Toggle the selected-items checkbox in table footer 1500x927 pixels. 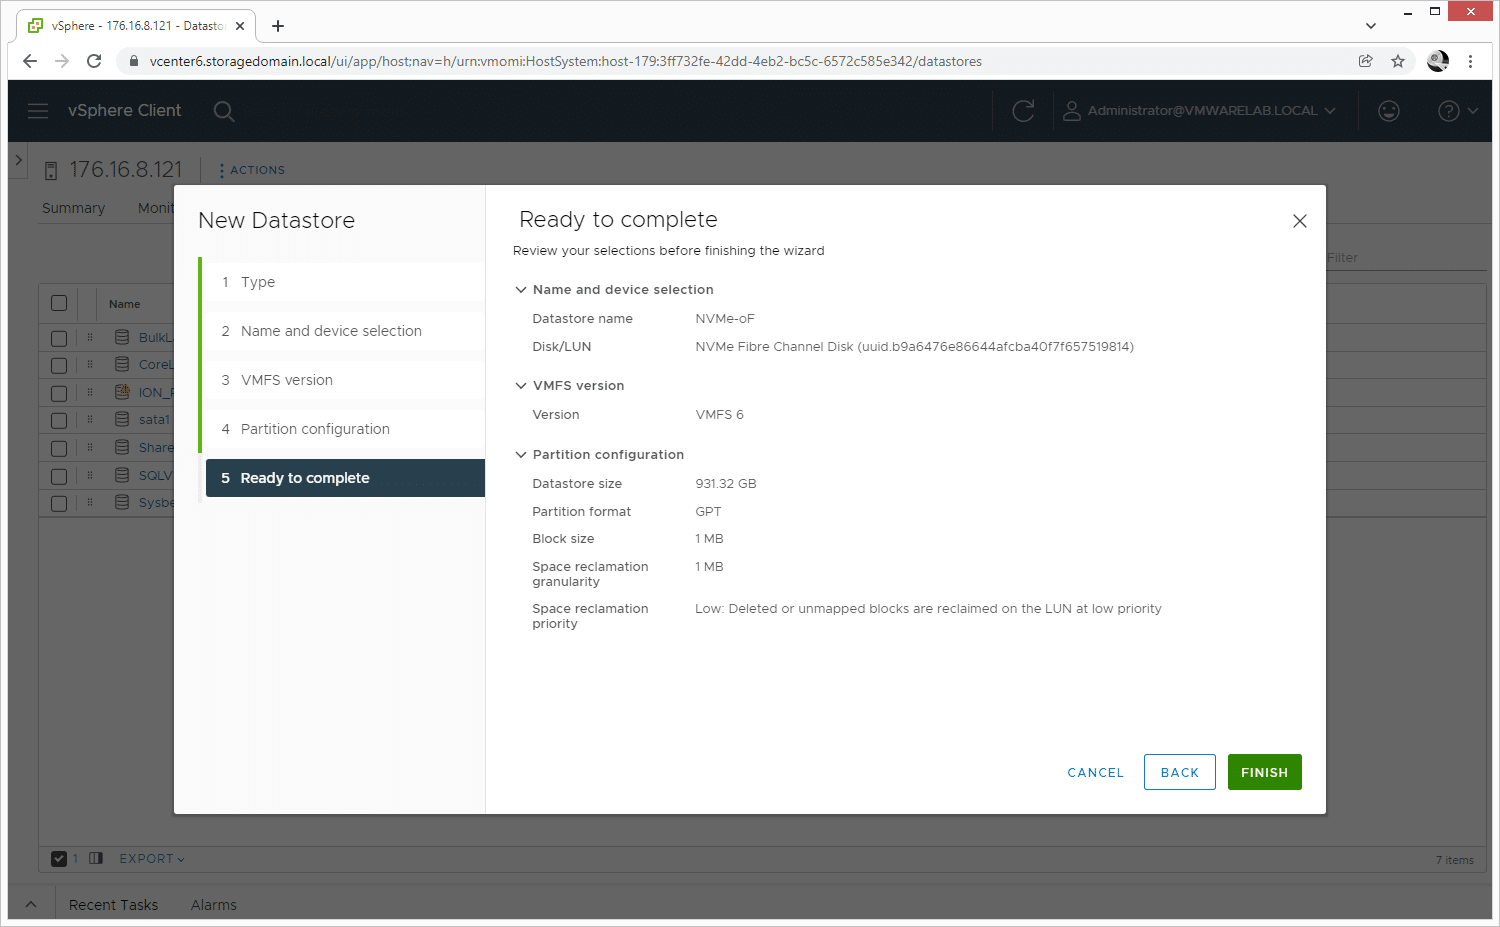pos(59,858)
